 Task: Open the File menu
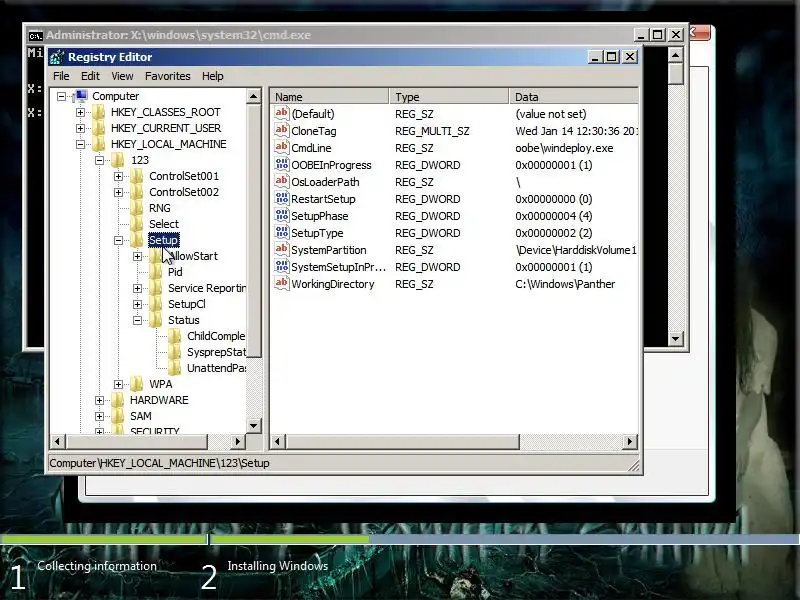pyautogui.click(x=61, y=76)
